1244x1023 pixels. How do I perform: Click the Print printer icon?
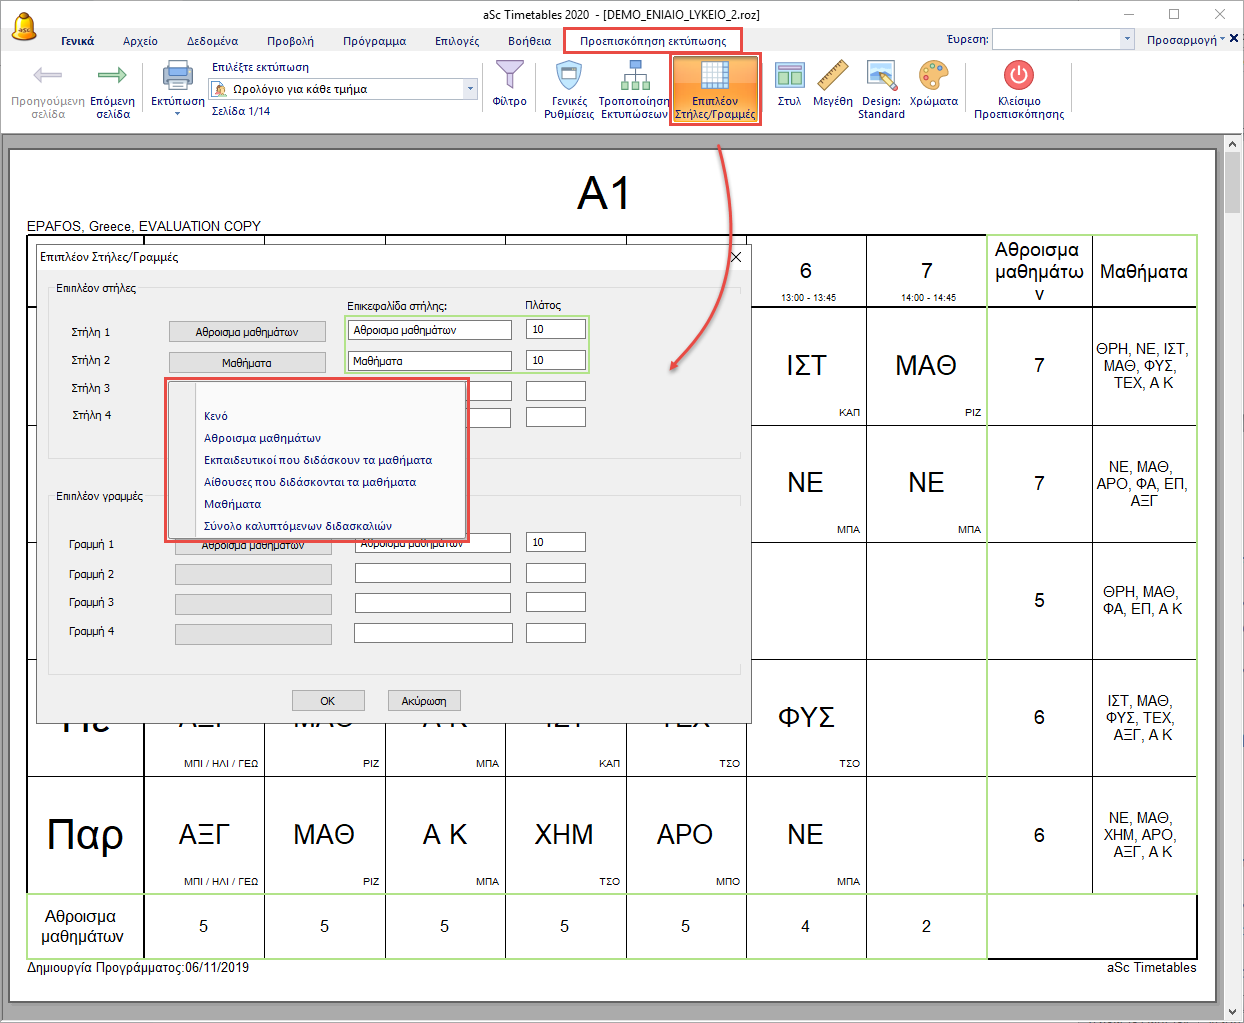(x=177, y=75)
